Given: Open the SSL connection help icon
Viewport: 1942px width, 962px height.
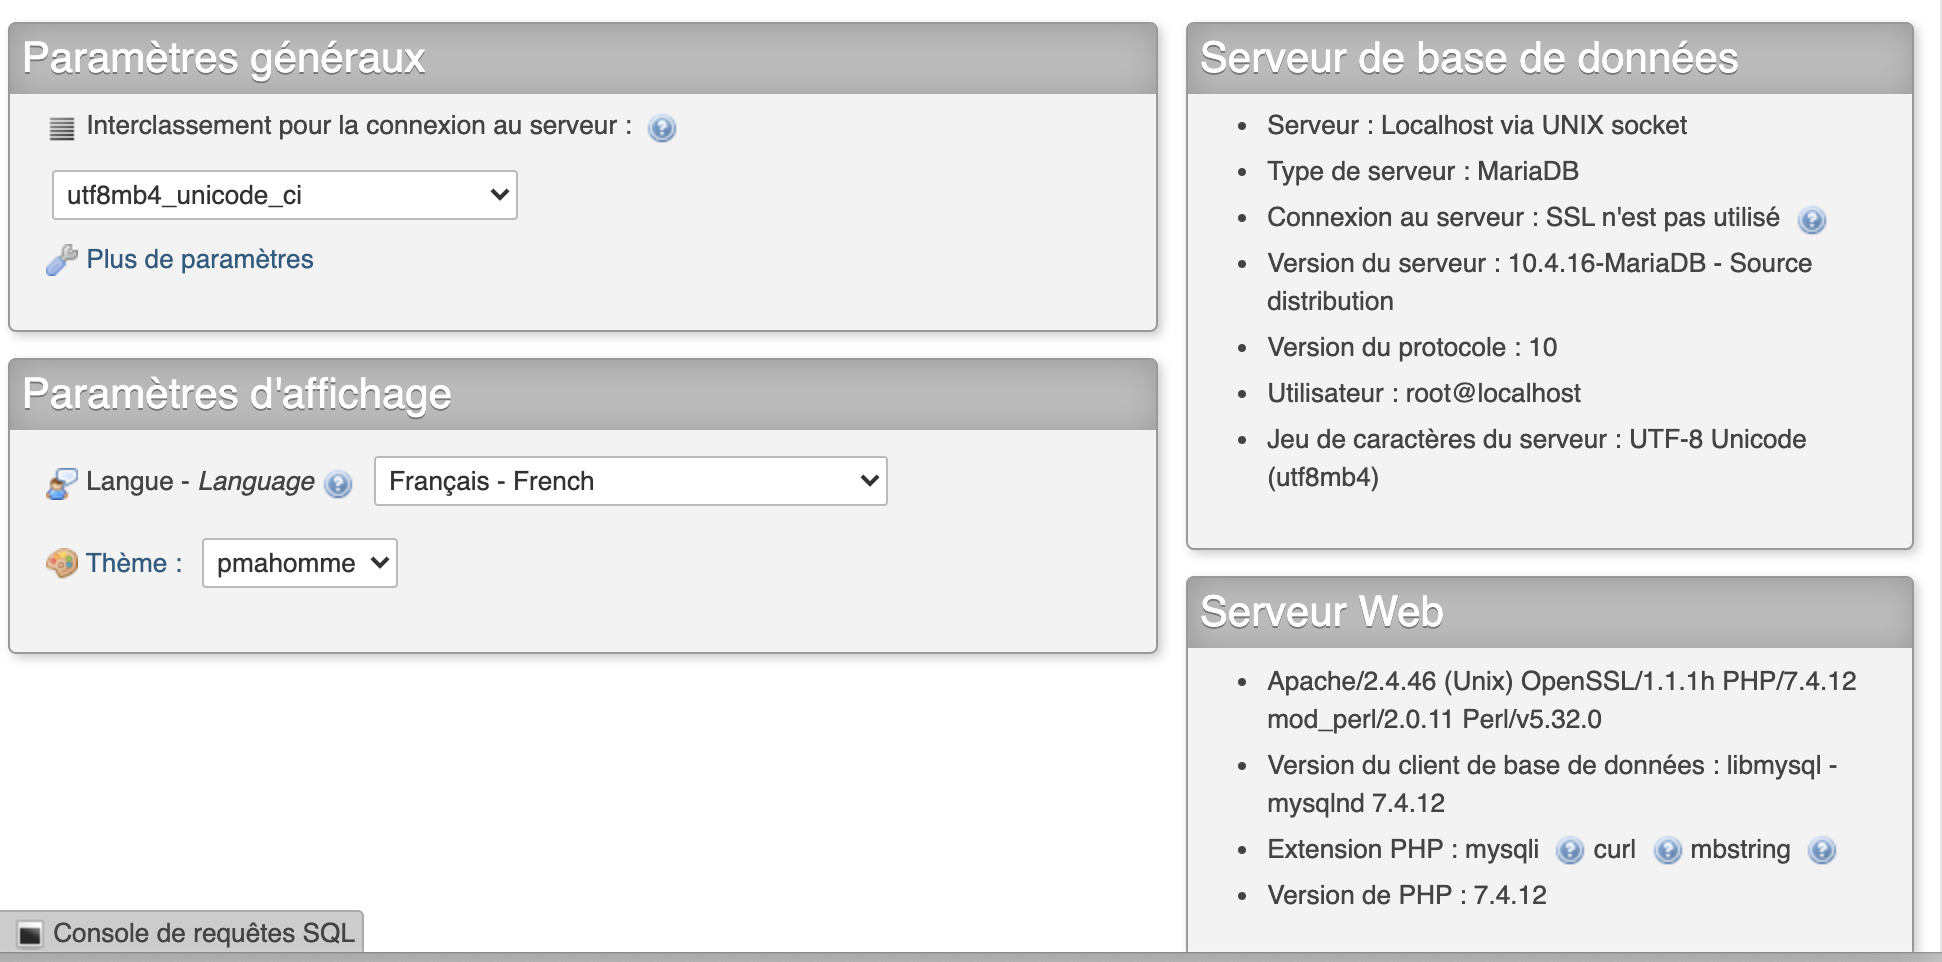Looking at the screenshot, I should (1811, 220).
